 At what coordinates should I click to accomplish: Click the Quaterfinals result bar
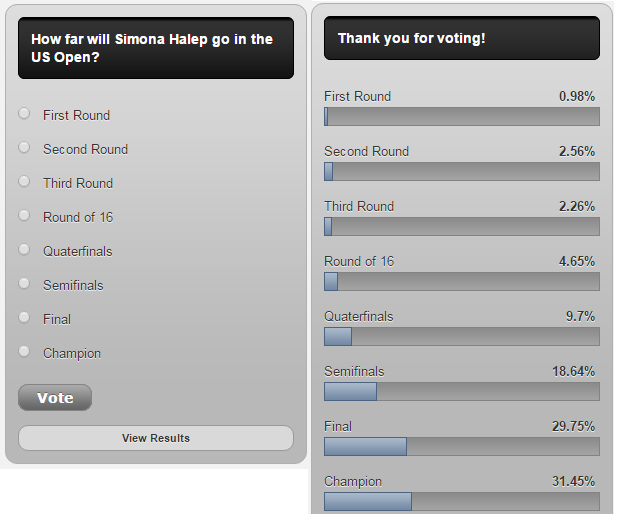(461, 337)
